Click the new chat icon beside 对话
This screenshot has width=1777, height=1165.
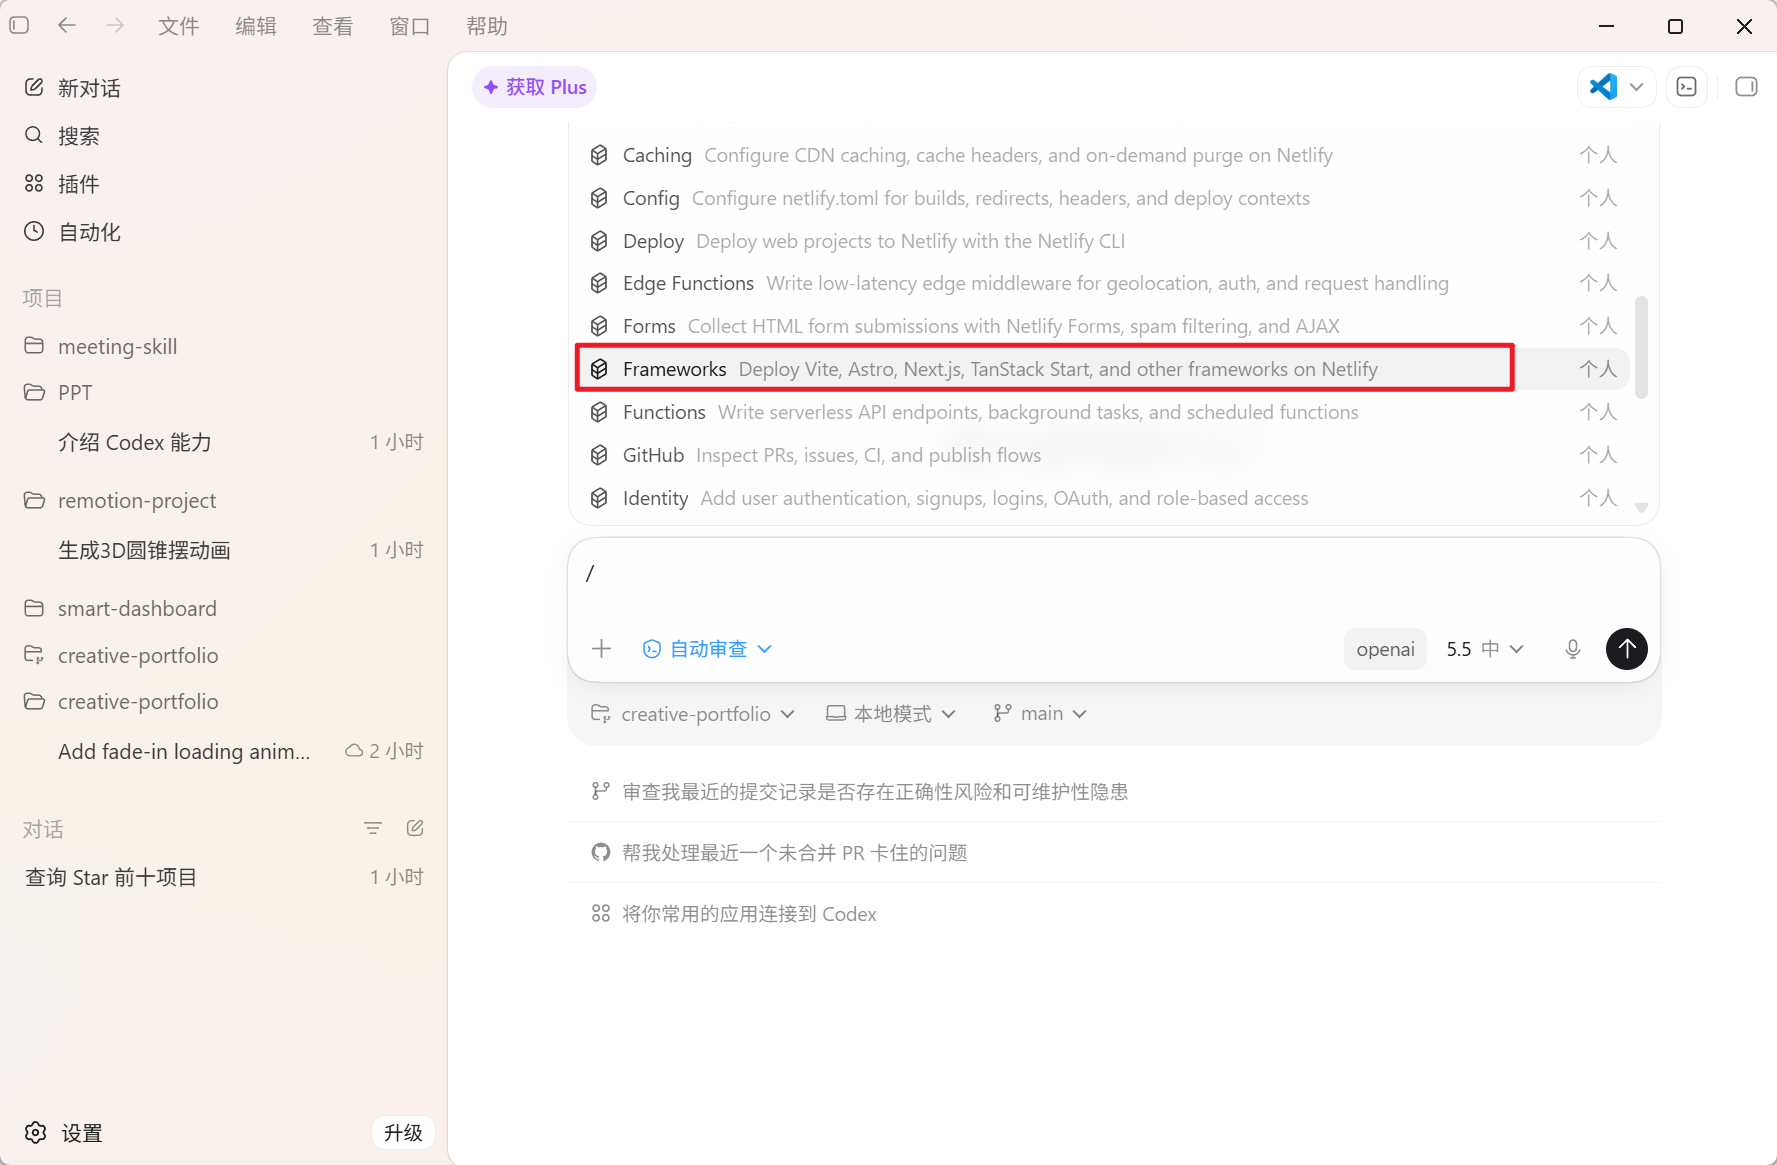point(415,828)
